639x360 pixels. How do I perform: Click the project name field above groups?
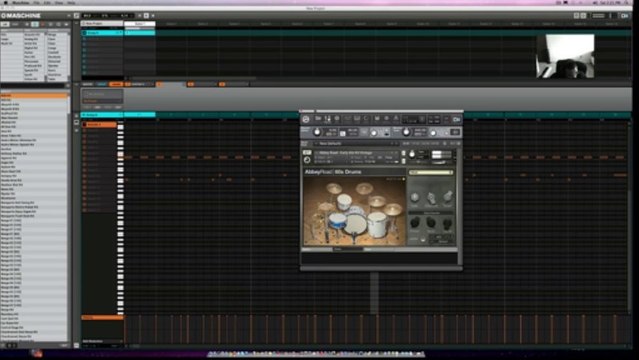coord(102,24)
